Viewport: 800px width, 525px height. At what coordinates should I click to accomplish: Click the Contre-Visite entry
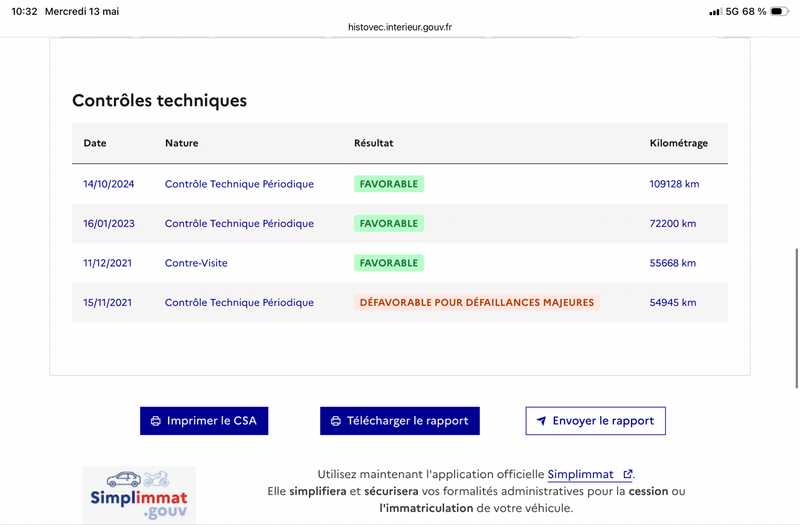196,263
